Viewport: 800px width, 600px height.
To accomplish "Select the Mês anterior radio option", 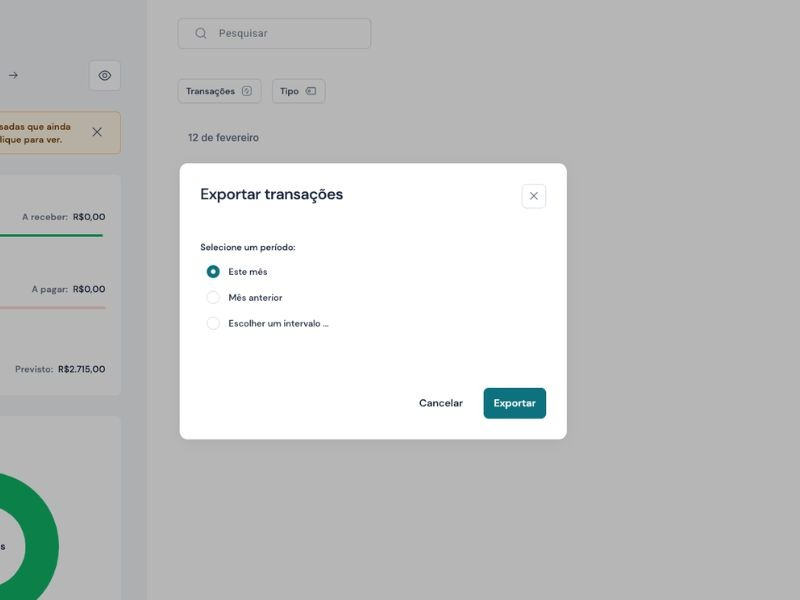I will (213, 298).
